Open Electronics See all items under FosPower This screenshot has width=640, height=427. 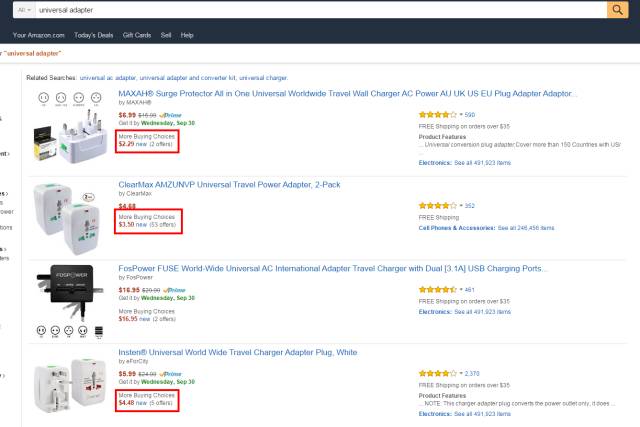[464, 312]
